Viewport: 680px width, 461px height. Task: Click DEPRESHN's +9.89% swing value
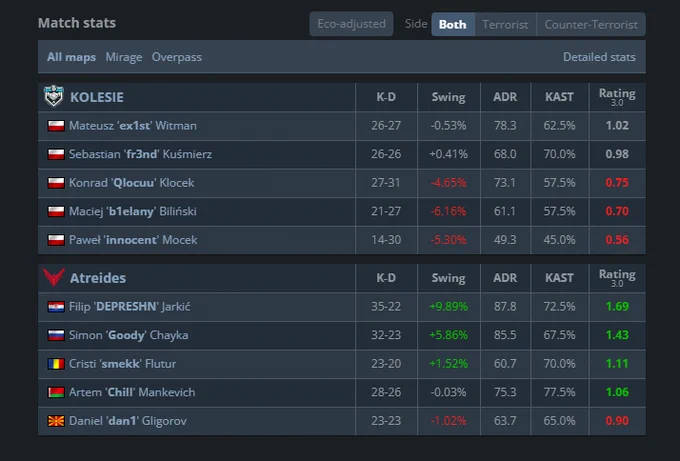point(448,307)
